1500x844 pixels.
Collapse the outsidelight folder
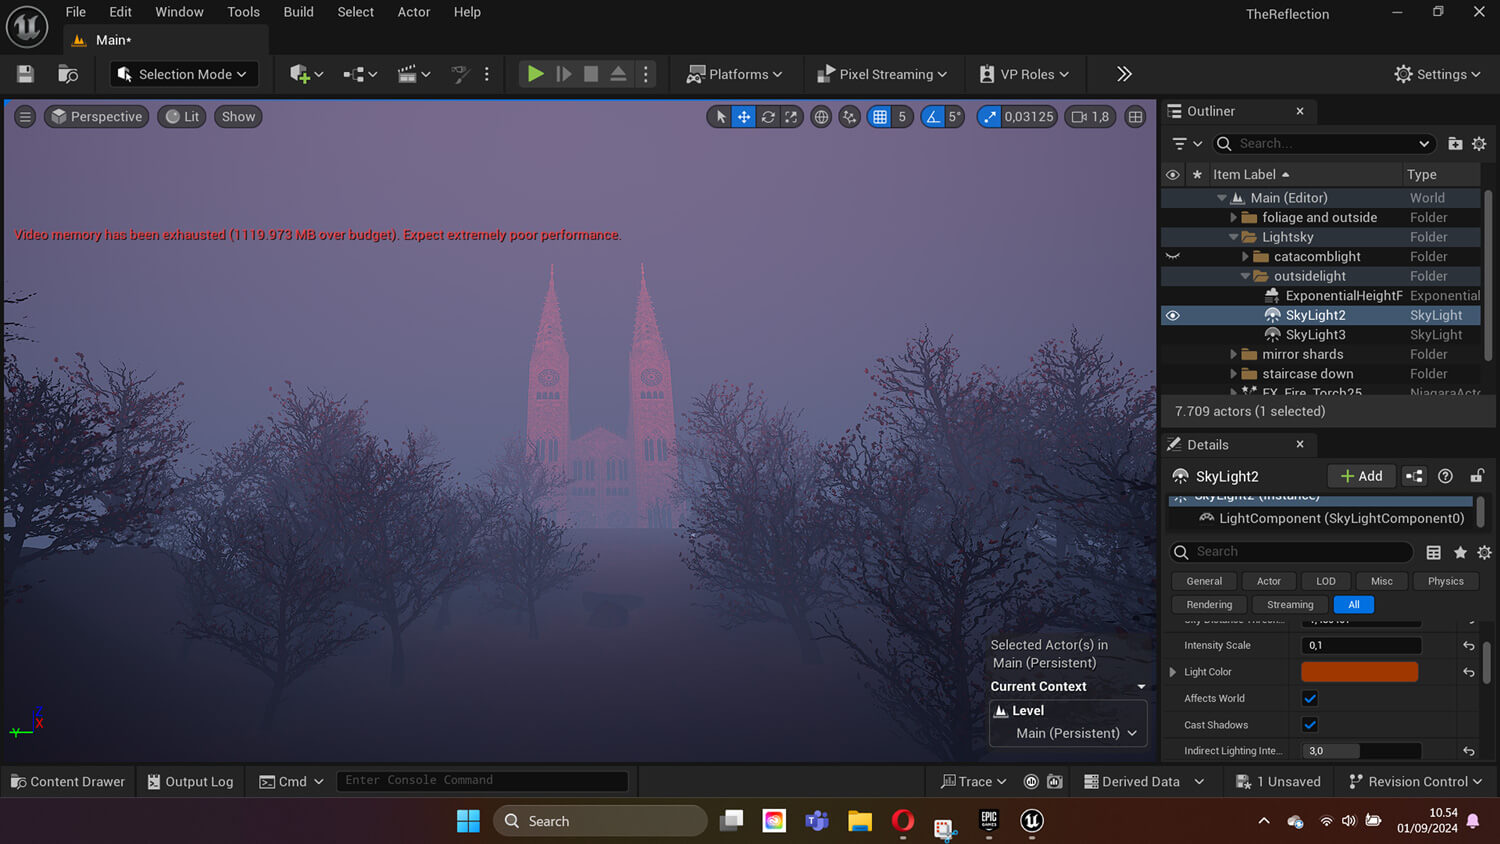click(1245, 276)
